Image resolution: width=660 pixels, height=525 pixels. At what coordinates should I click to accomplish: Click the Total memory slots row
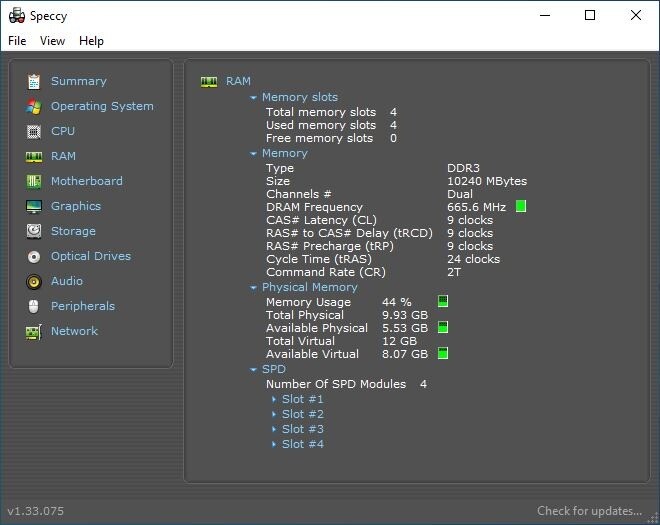pos(331,112)
